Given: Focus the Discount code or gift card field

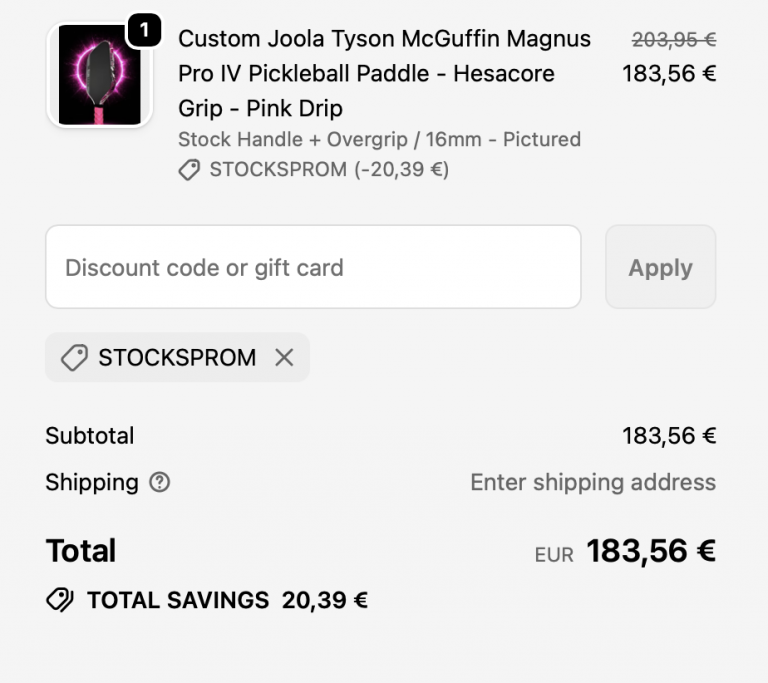Looking at the screenshot, I should (313, 267).
